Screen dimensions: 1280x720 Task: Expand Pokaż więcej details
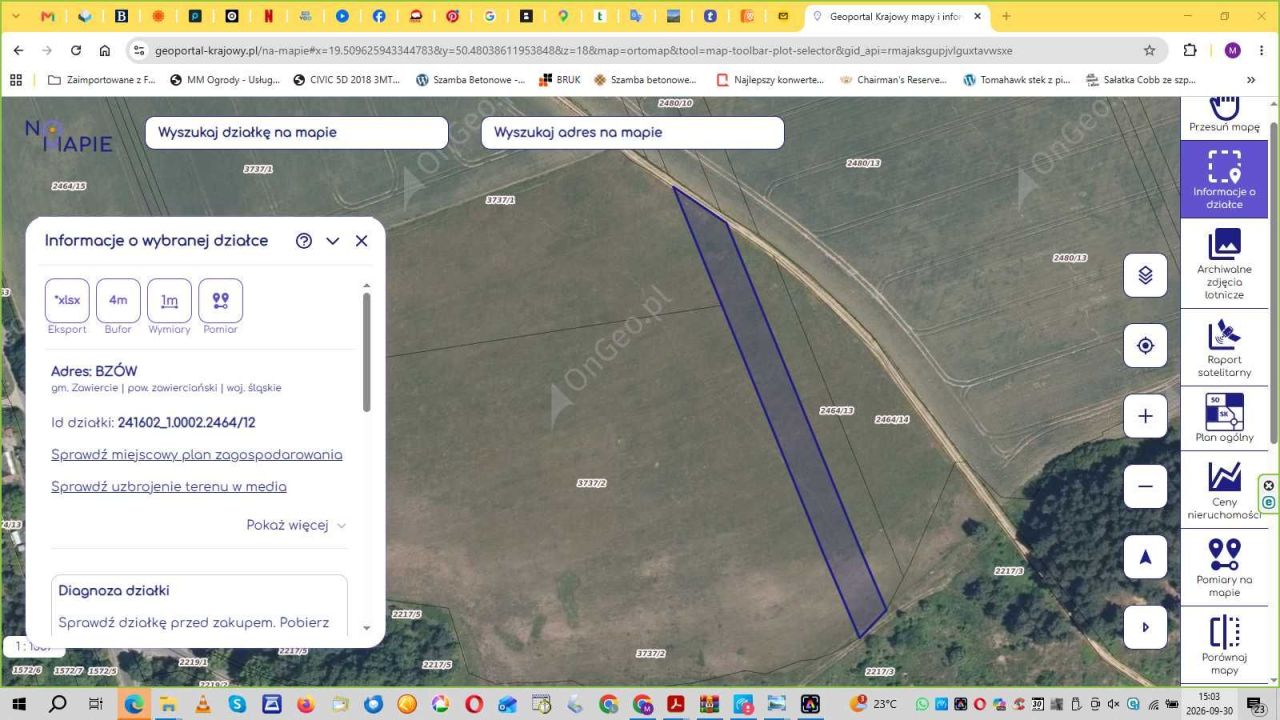(297, 525)
